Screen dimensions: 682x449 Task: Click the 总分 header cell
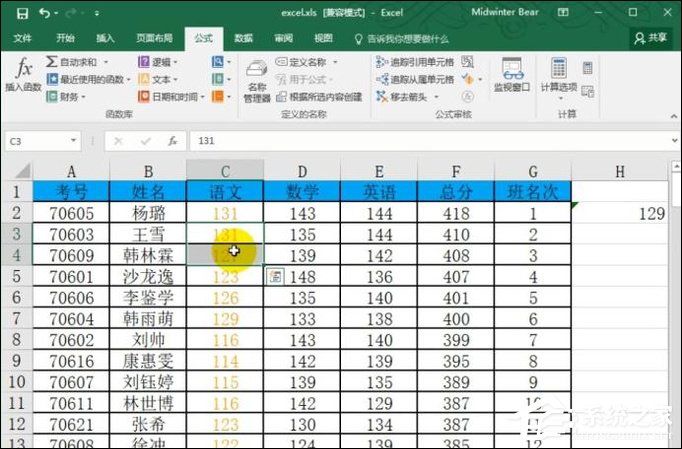(456, 191)
